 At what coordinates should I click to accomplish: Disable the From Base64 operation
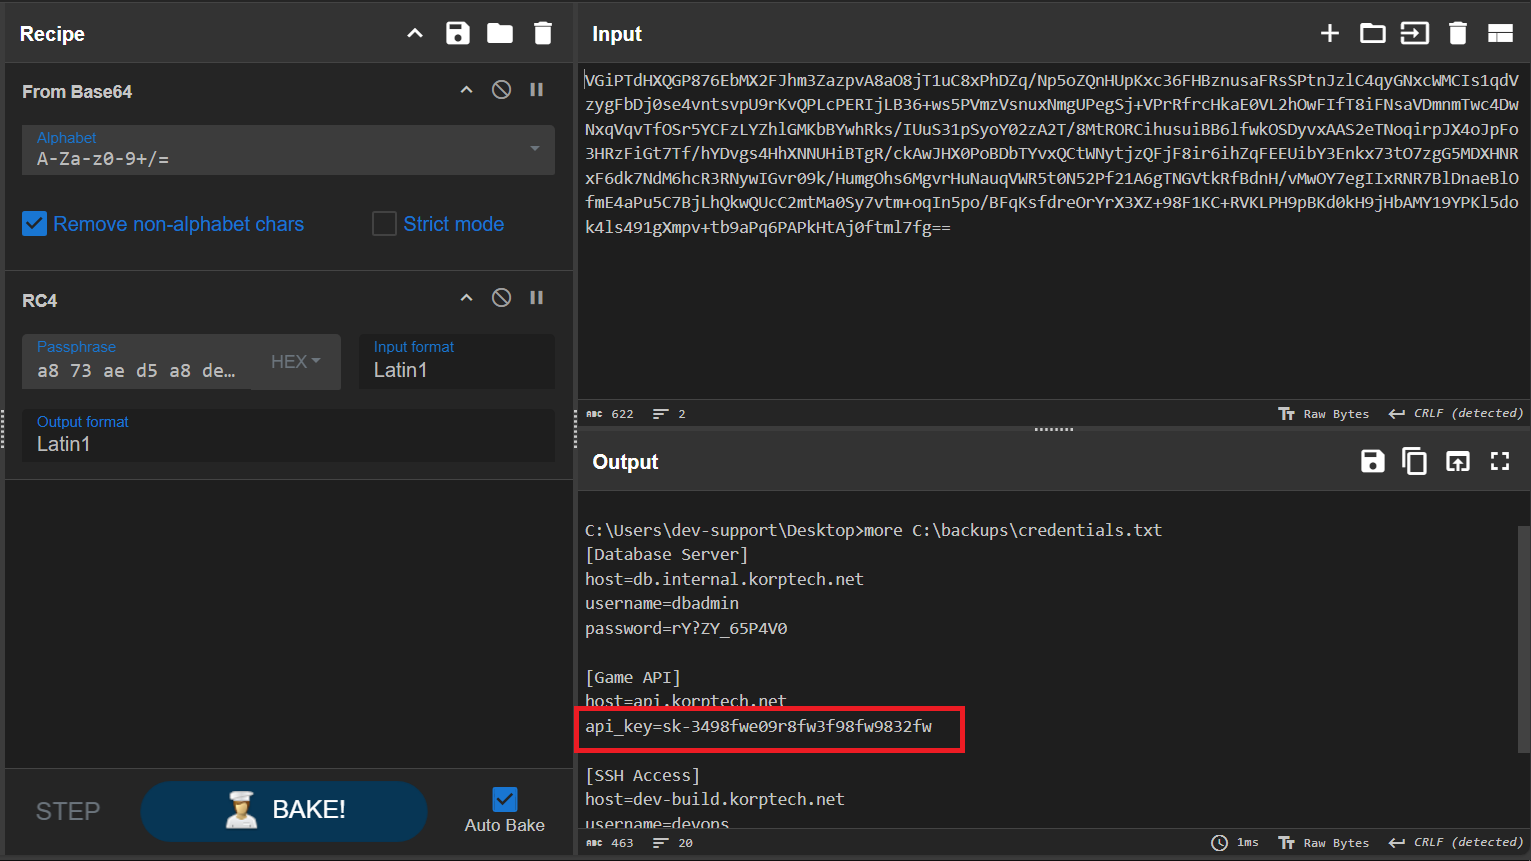(502, 90)
